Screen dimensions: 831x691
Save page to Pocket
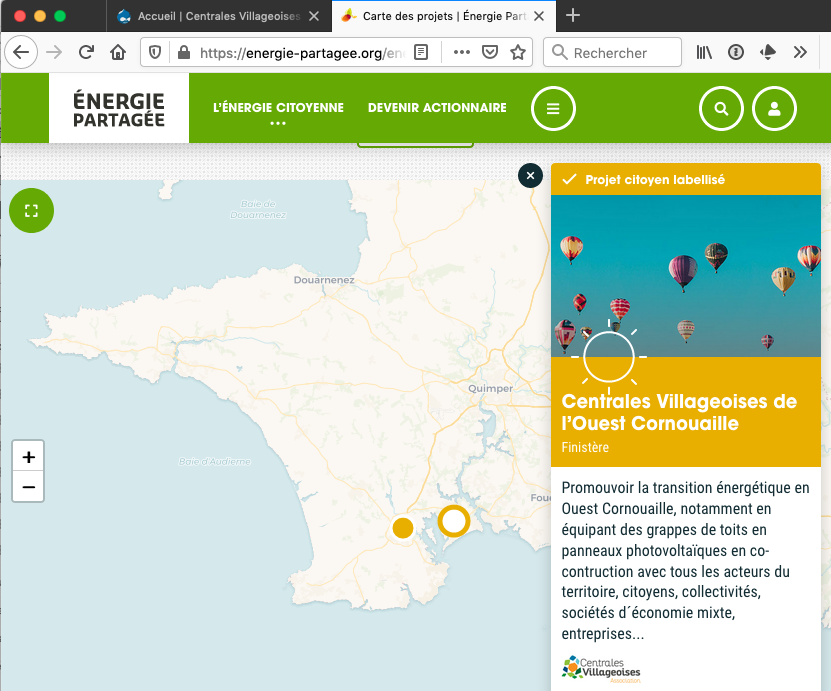(x=490, y=52)
